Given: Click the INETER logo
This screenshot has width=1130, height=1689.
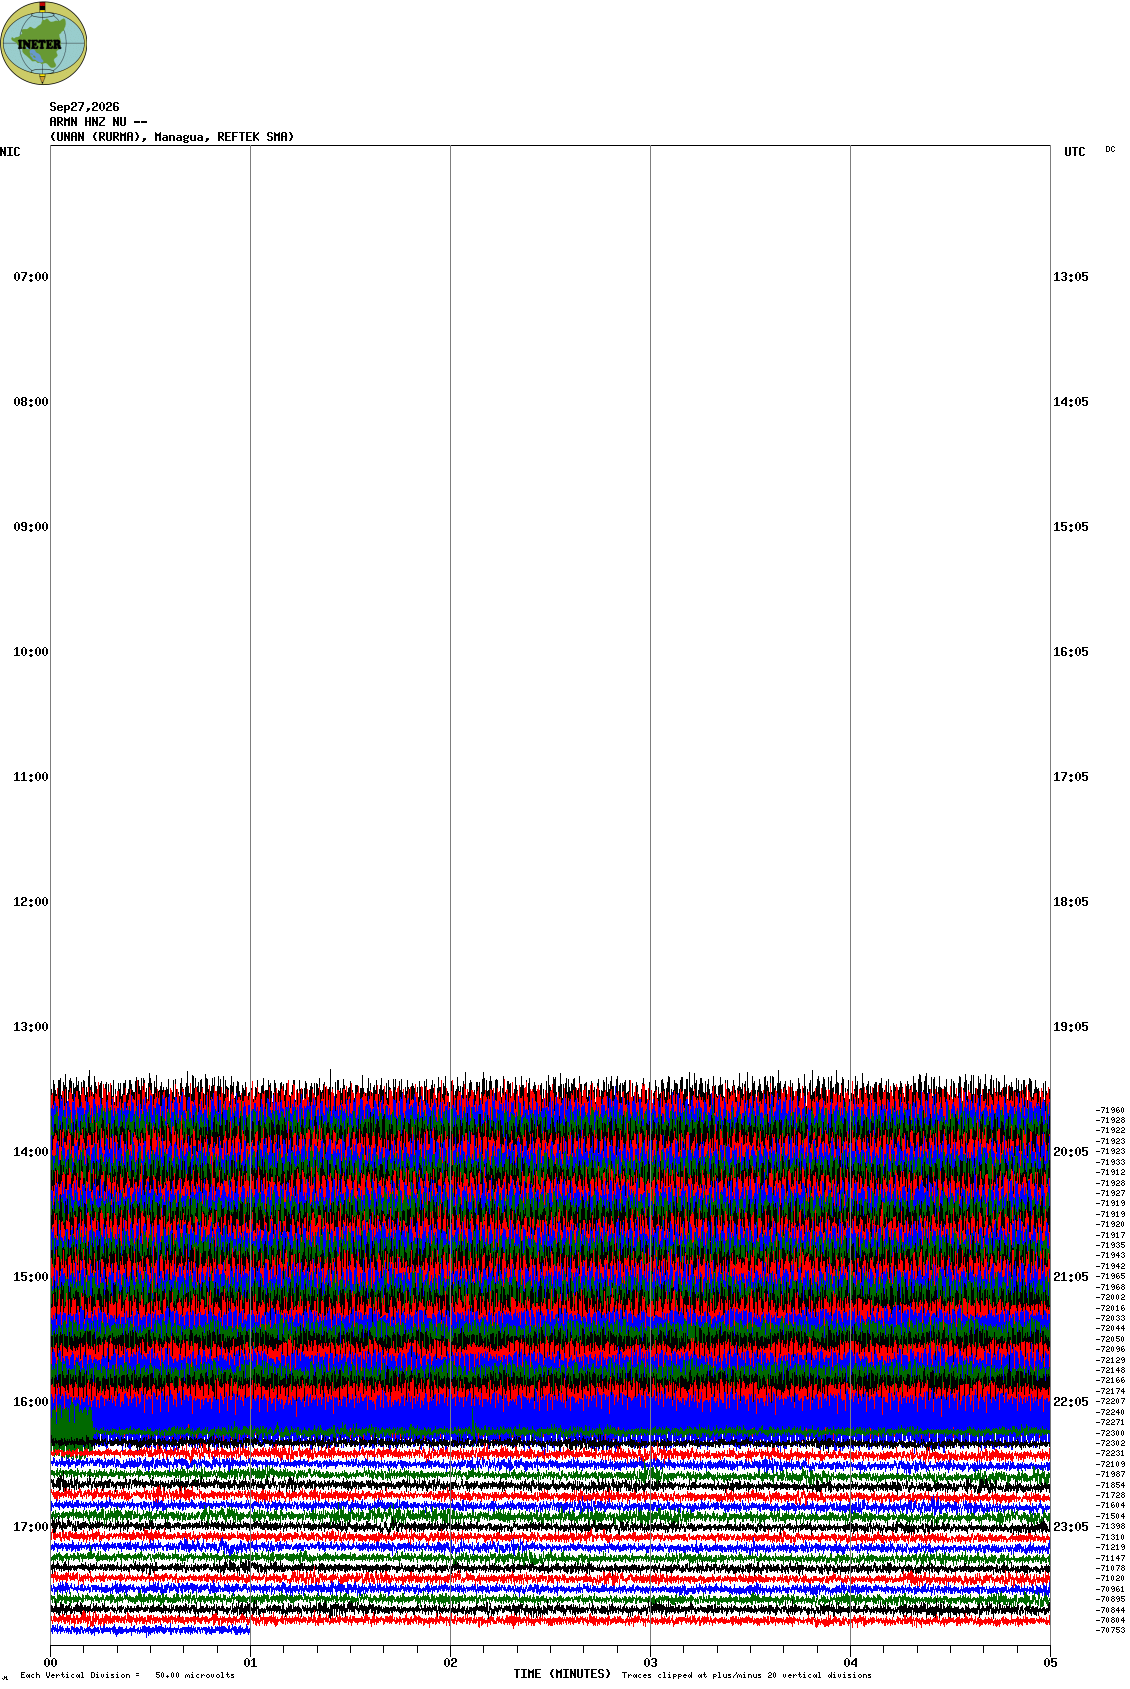Looking at the screenshot, I should tap(44, 43).
